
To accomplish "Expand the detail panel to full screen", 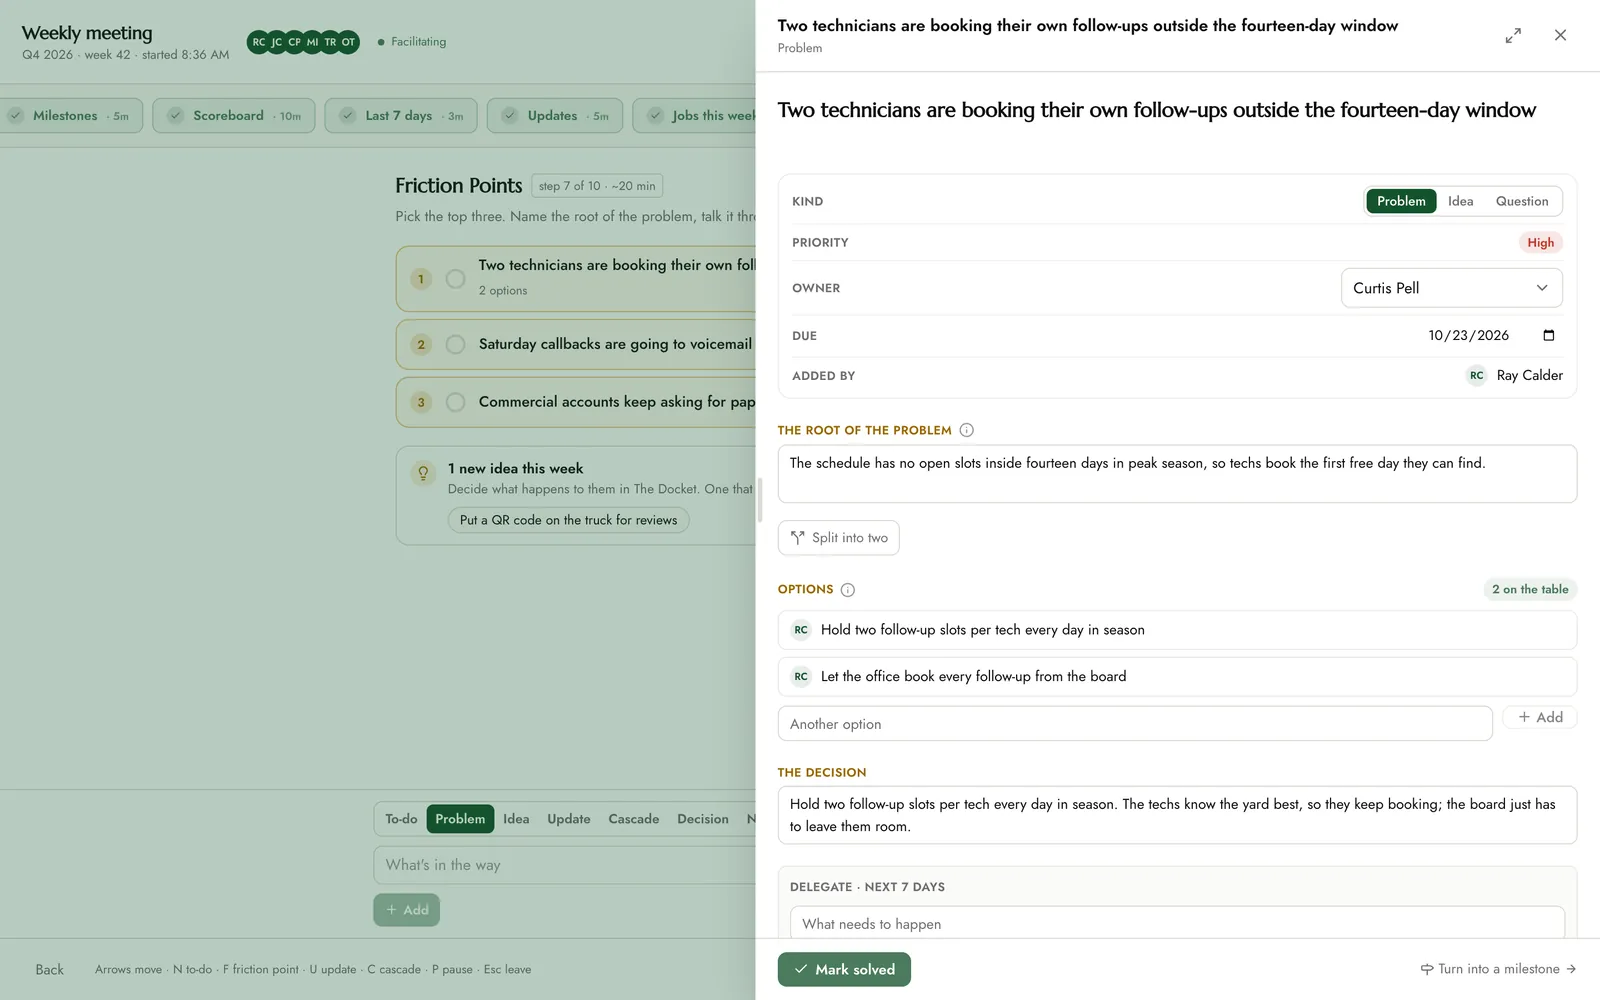I will 1513,35.
